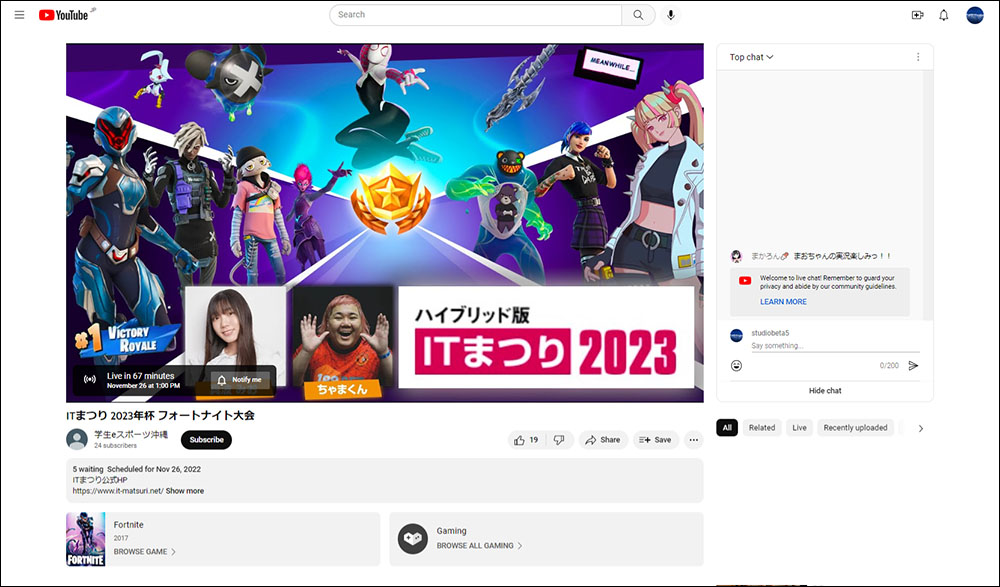1000x587 pixels.
Task: Click the 0/200 character counter
Action: (889, 366)
